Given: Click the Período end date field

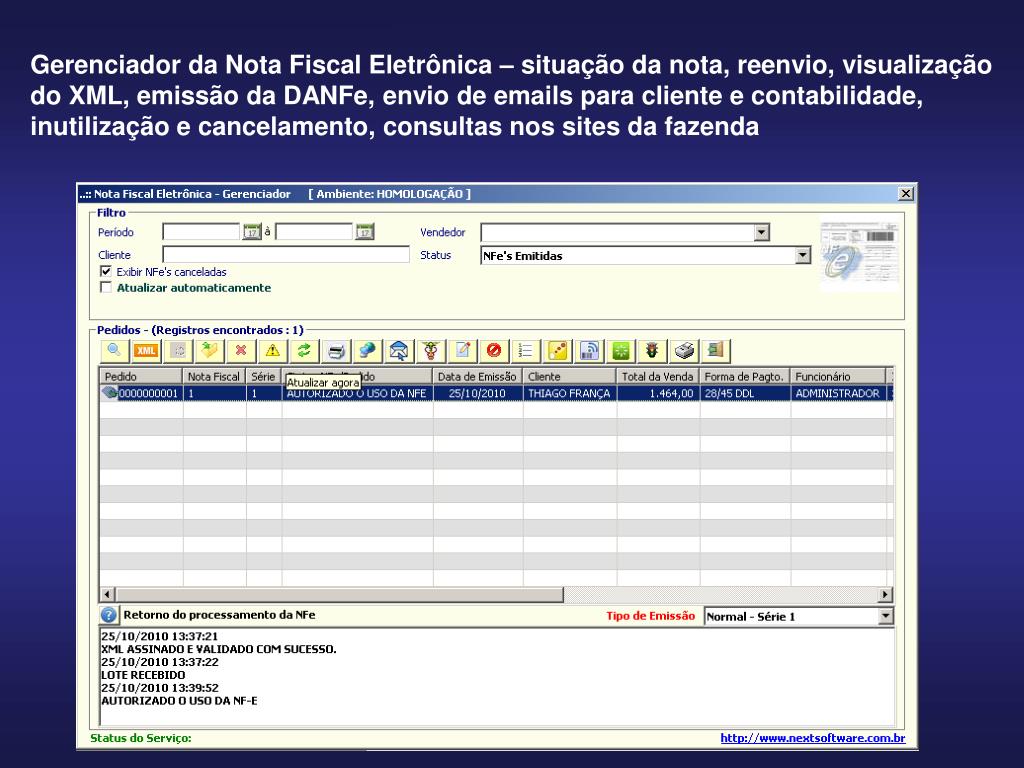Looking at the screenshot, I should click(314, 232).
